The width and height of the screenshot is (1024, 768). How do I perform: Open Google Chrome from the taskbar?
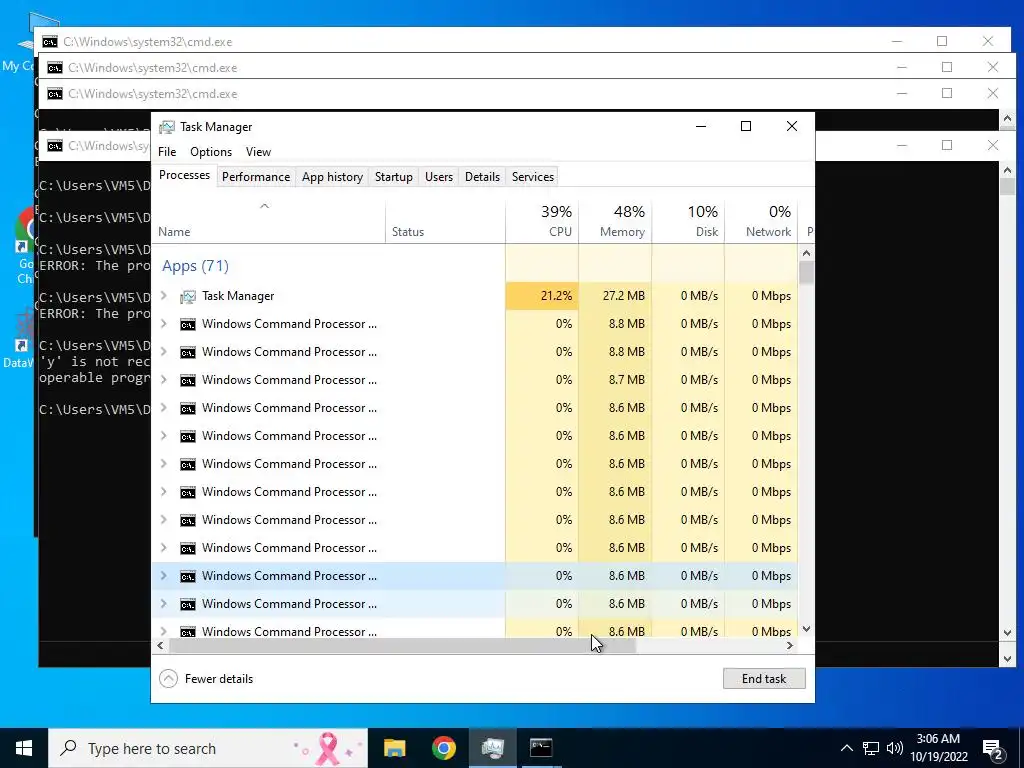(x=443, y=748)
